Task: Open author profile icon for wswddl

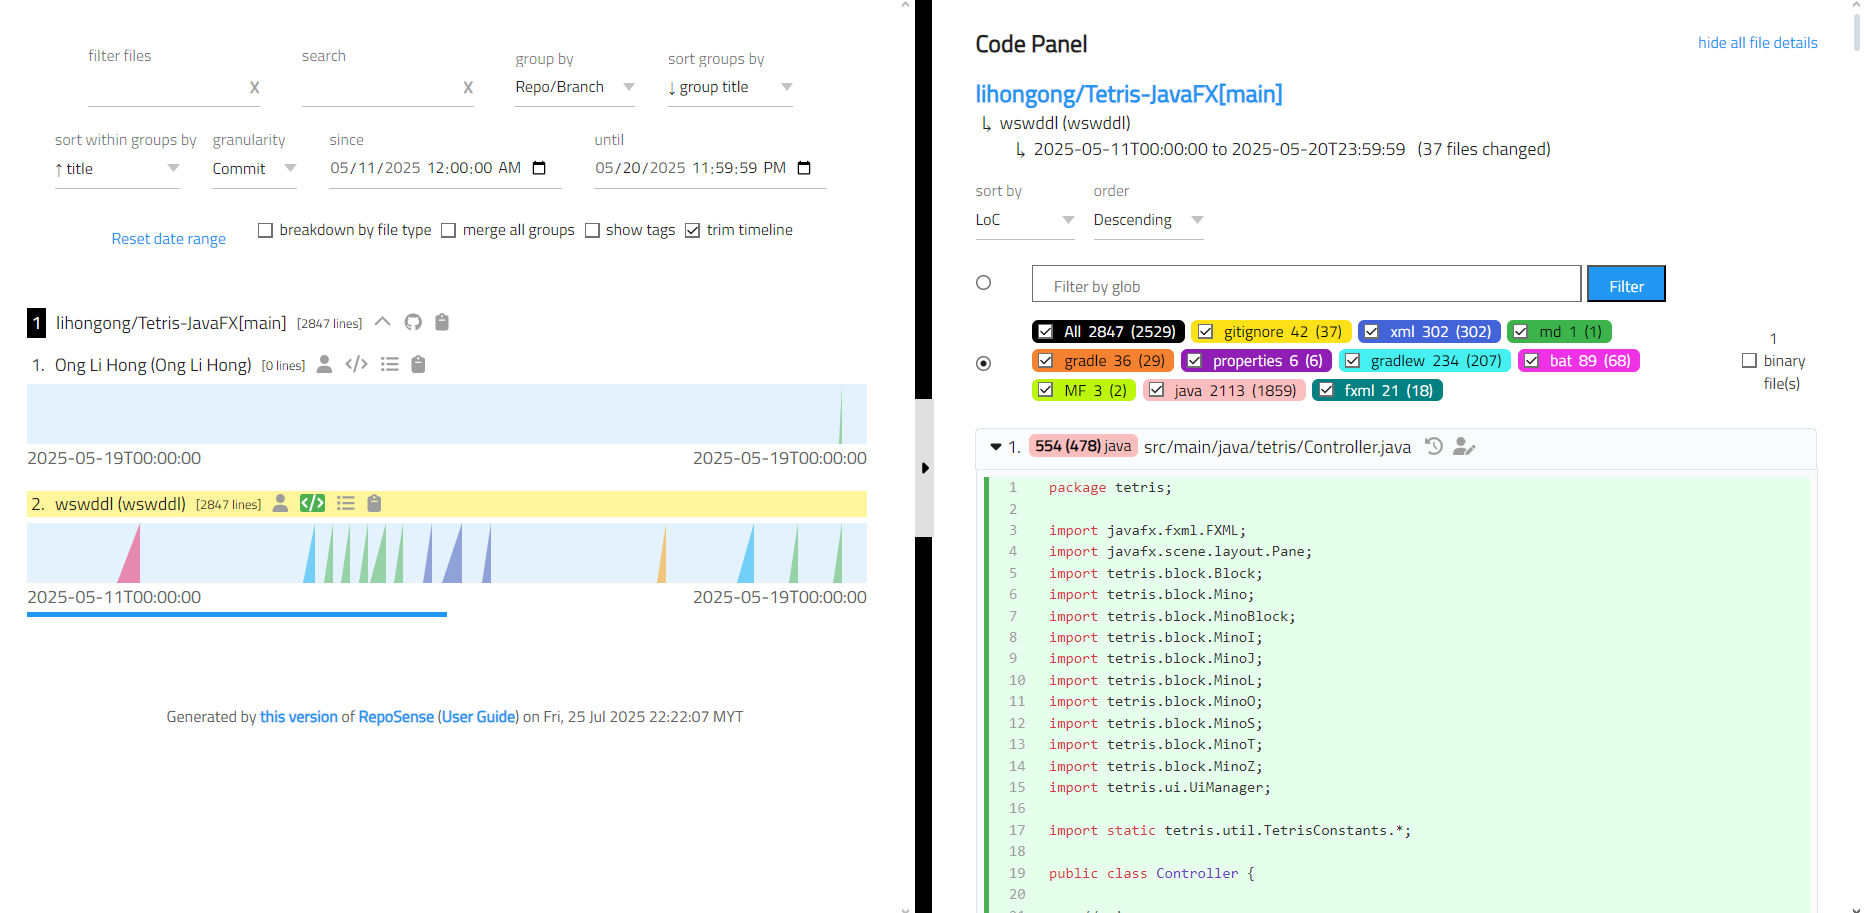Action: [x=281, y=503]
